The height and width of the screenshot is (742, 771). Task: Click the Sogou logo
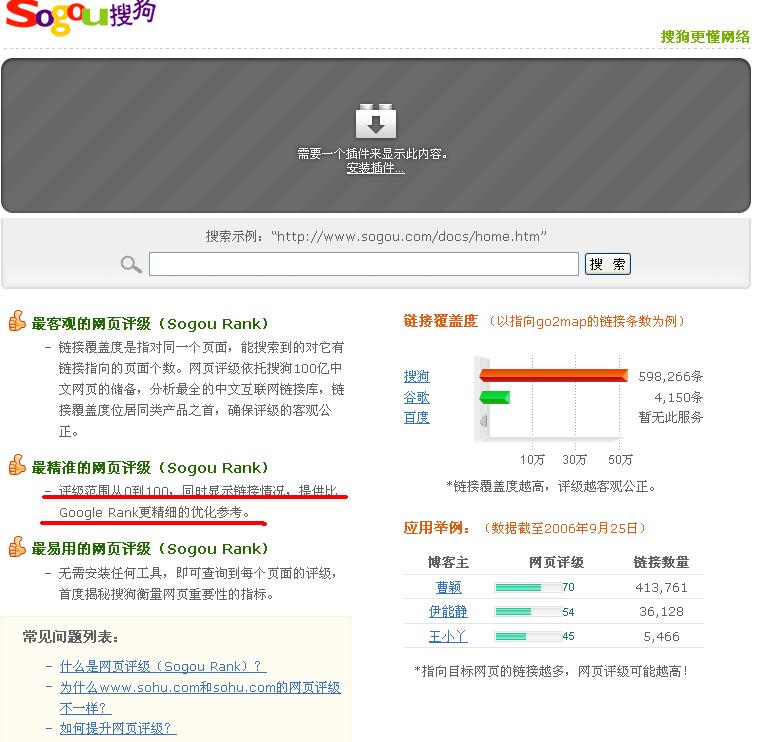pos(79,15)
